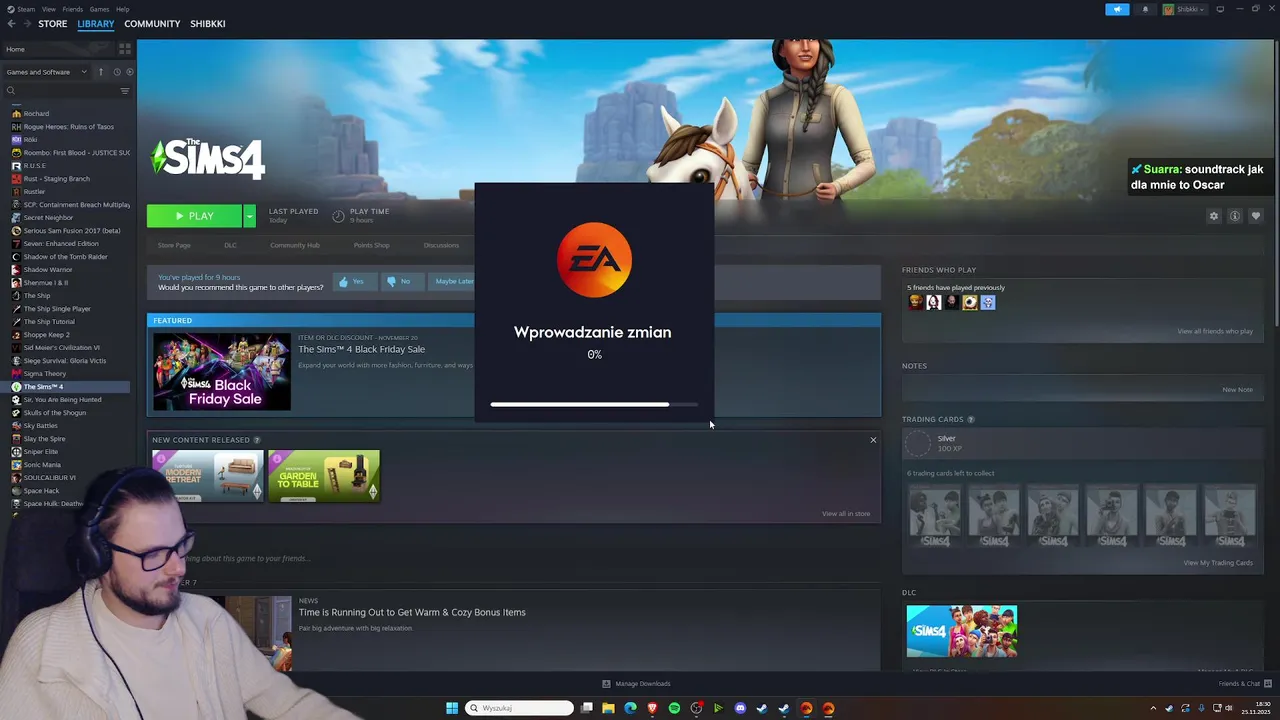Screen dimensions: 1280x720
Task: Click the Maybe Later button
Action: pyautogui.click(x=452, y=282)
